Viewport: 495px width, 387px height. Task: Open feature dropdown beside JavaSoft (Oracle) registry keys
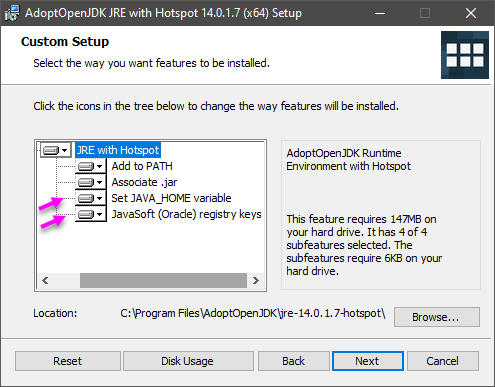point(91,214)
